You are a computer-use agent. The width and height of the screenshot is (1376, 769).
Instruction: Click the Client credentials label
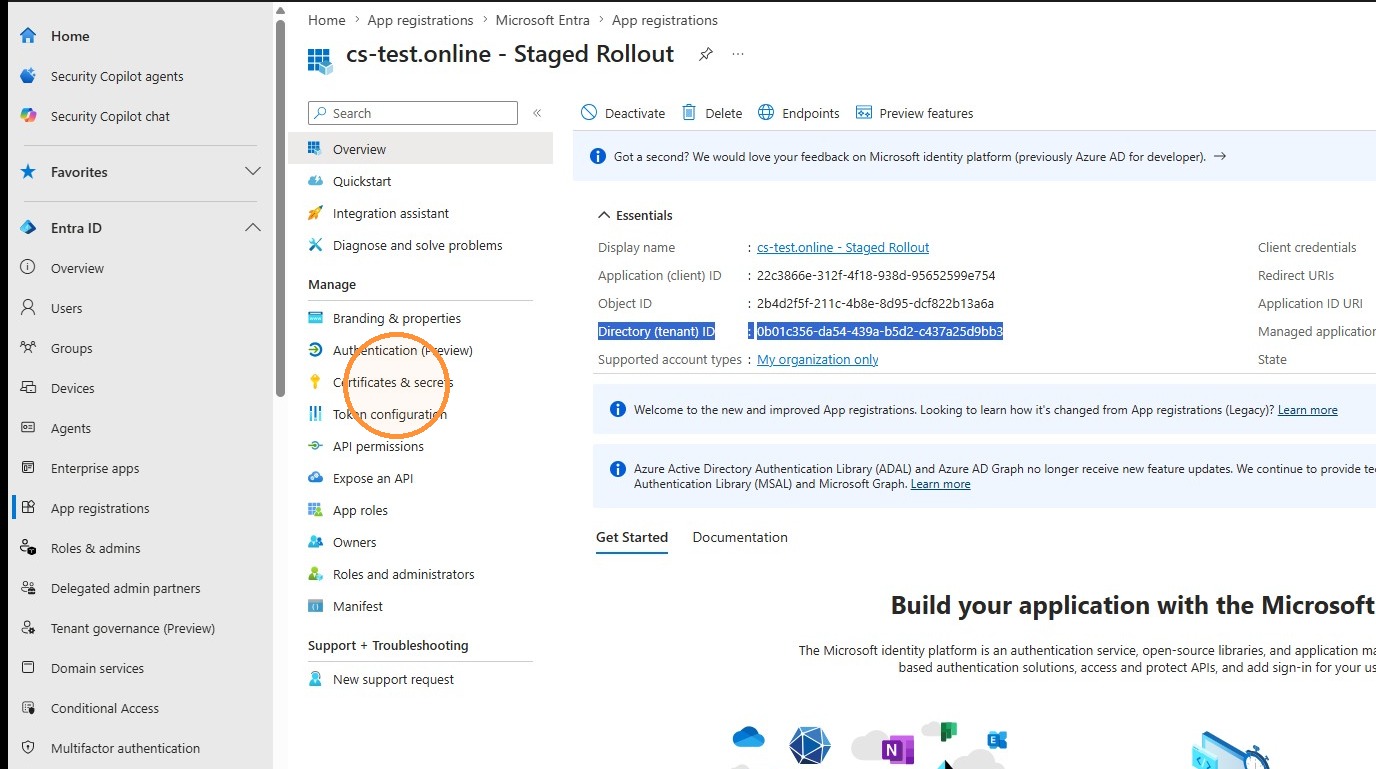click(1307, 247)
